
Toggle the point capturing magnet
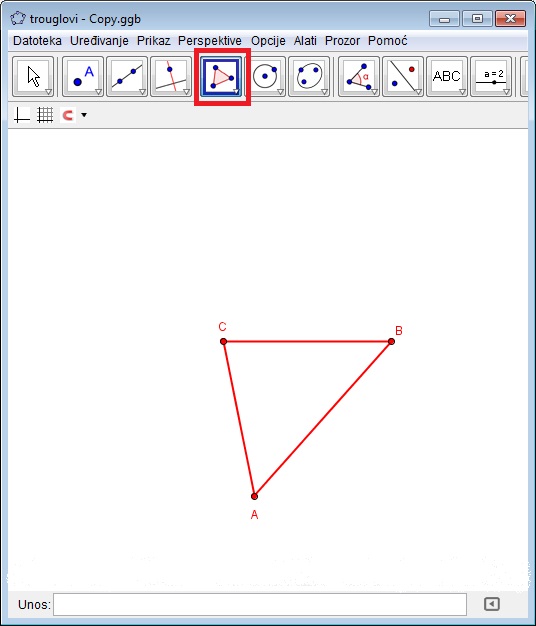pyautogui.click(x=68, y=115)
